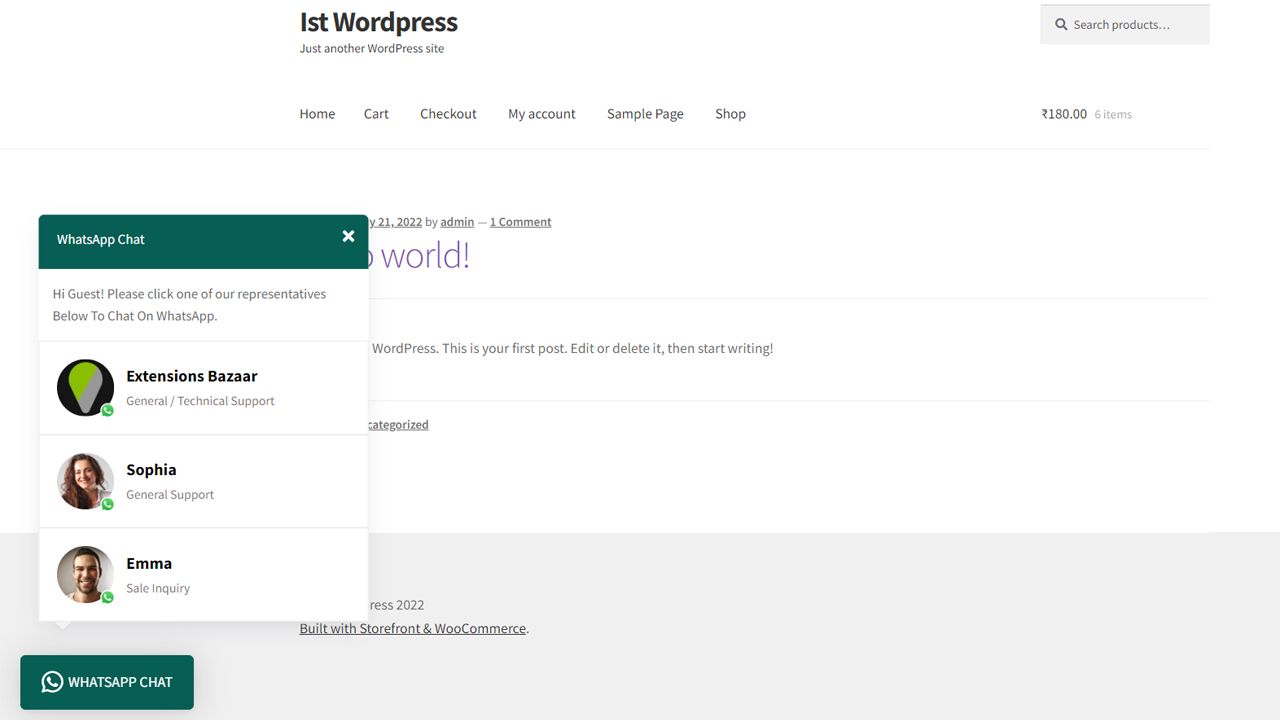Click the post body first-post text
Screen dimensions: 1280x720
[572, 348]
